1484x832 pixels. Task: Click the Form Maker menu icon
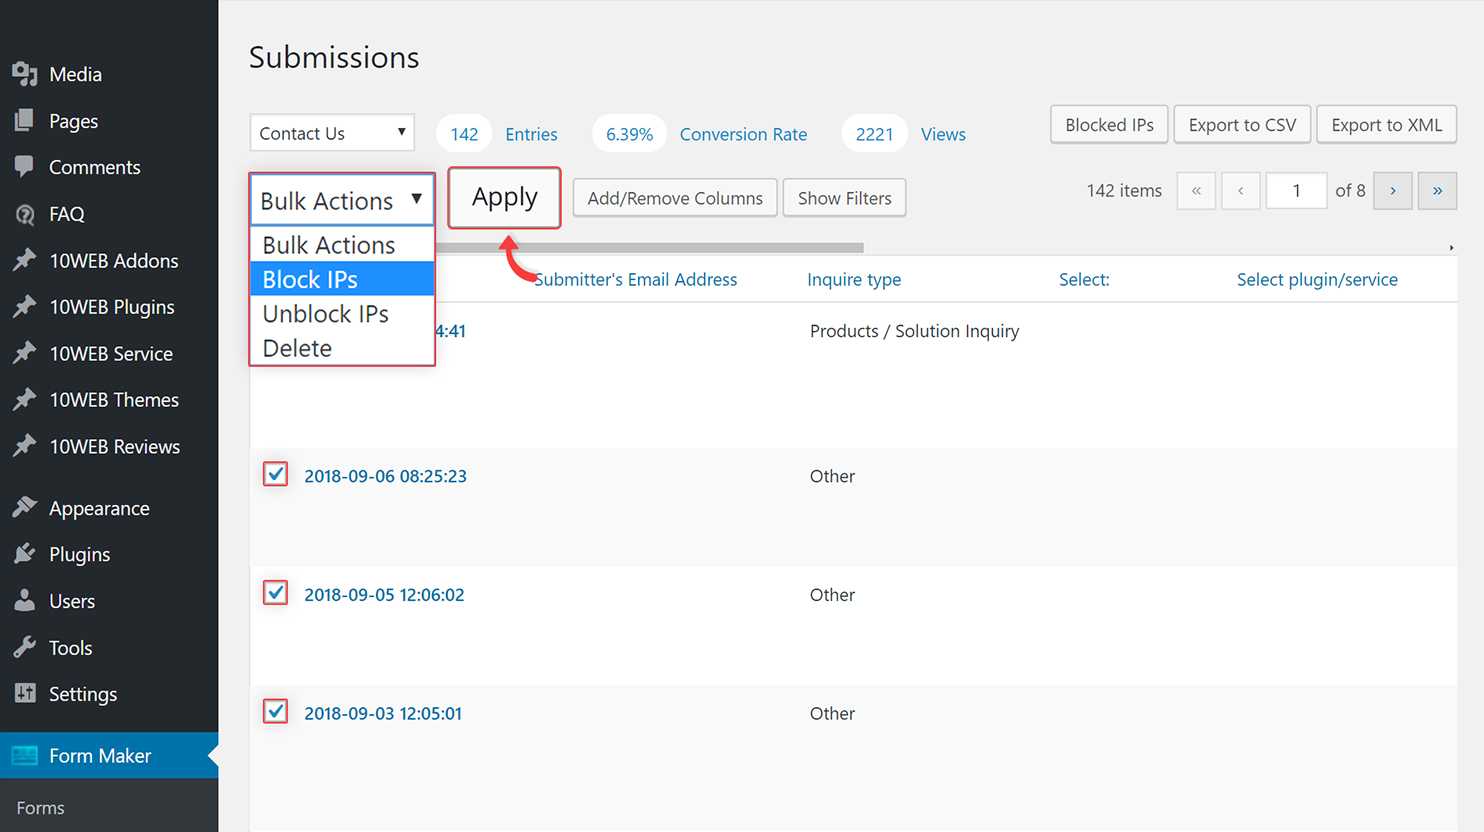(x=25, y=755)
